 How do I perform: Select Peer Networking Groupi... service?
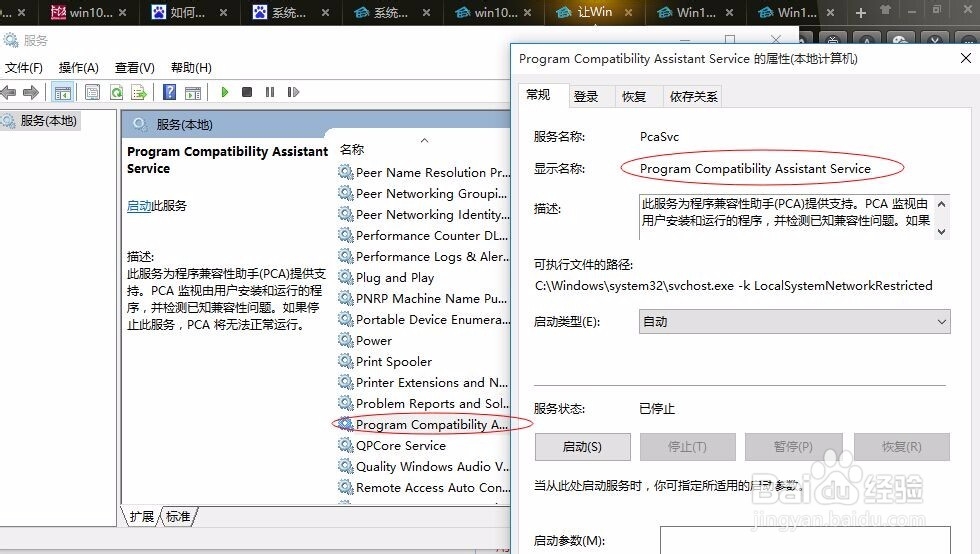pos(424,193)
